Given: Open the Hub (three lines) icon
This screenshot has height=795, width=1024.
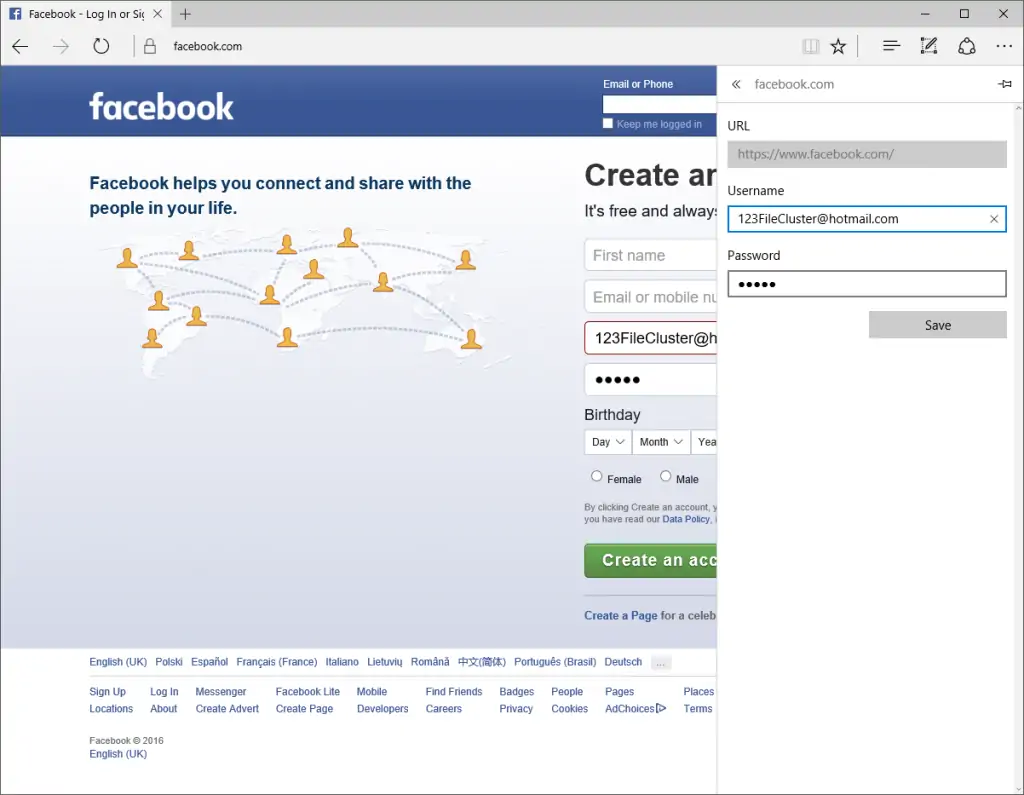Looking at the screenshot, I should click(891, 46).
